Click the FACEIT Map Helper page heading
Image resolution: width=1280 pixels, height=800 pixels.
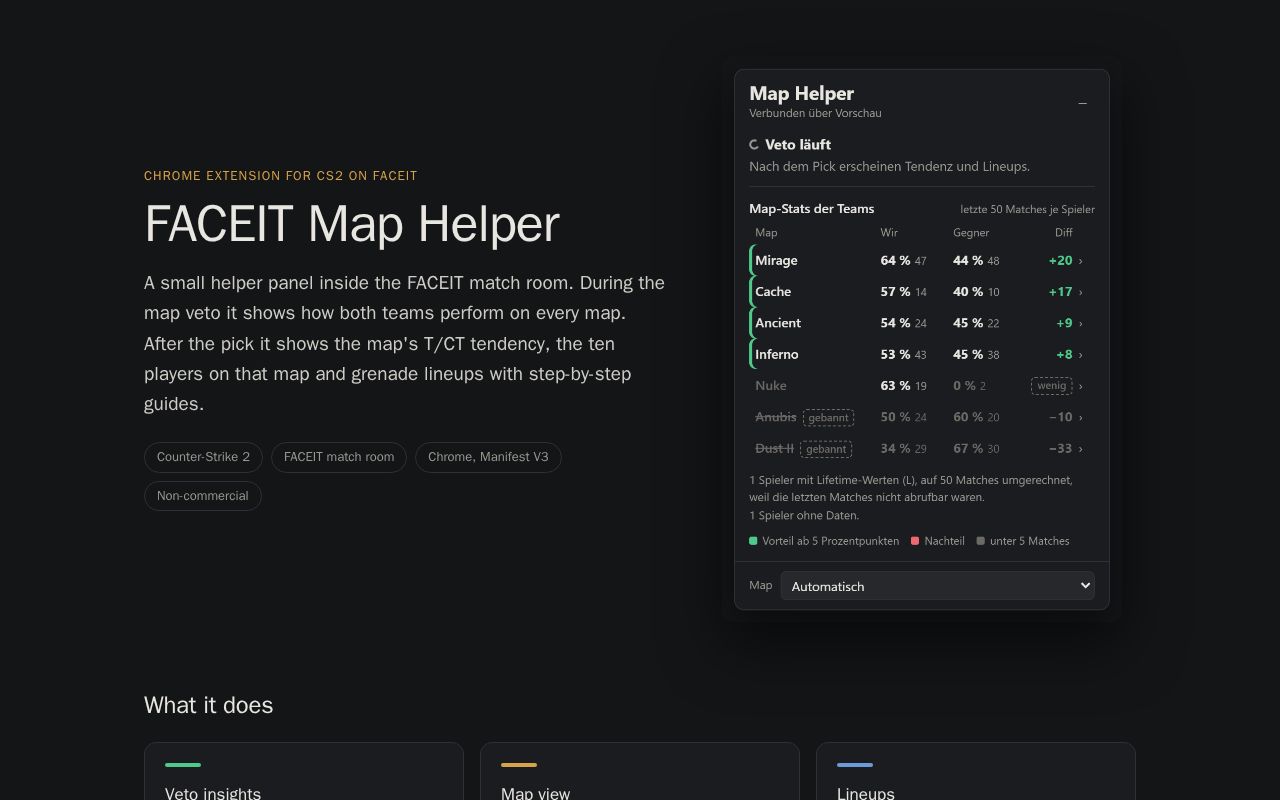tap(352, 223)
